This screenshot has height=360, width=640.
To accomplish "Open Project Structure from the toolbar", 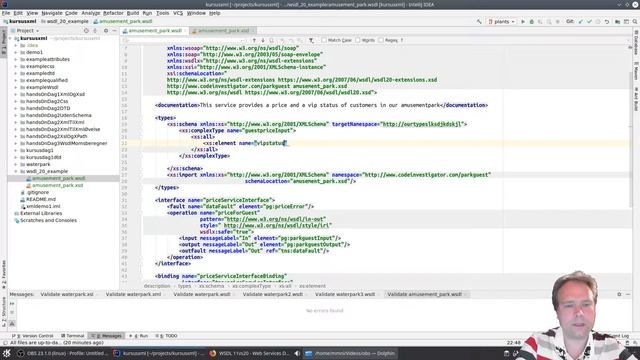I will pos(617,21).
